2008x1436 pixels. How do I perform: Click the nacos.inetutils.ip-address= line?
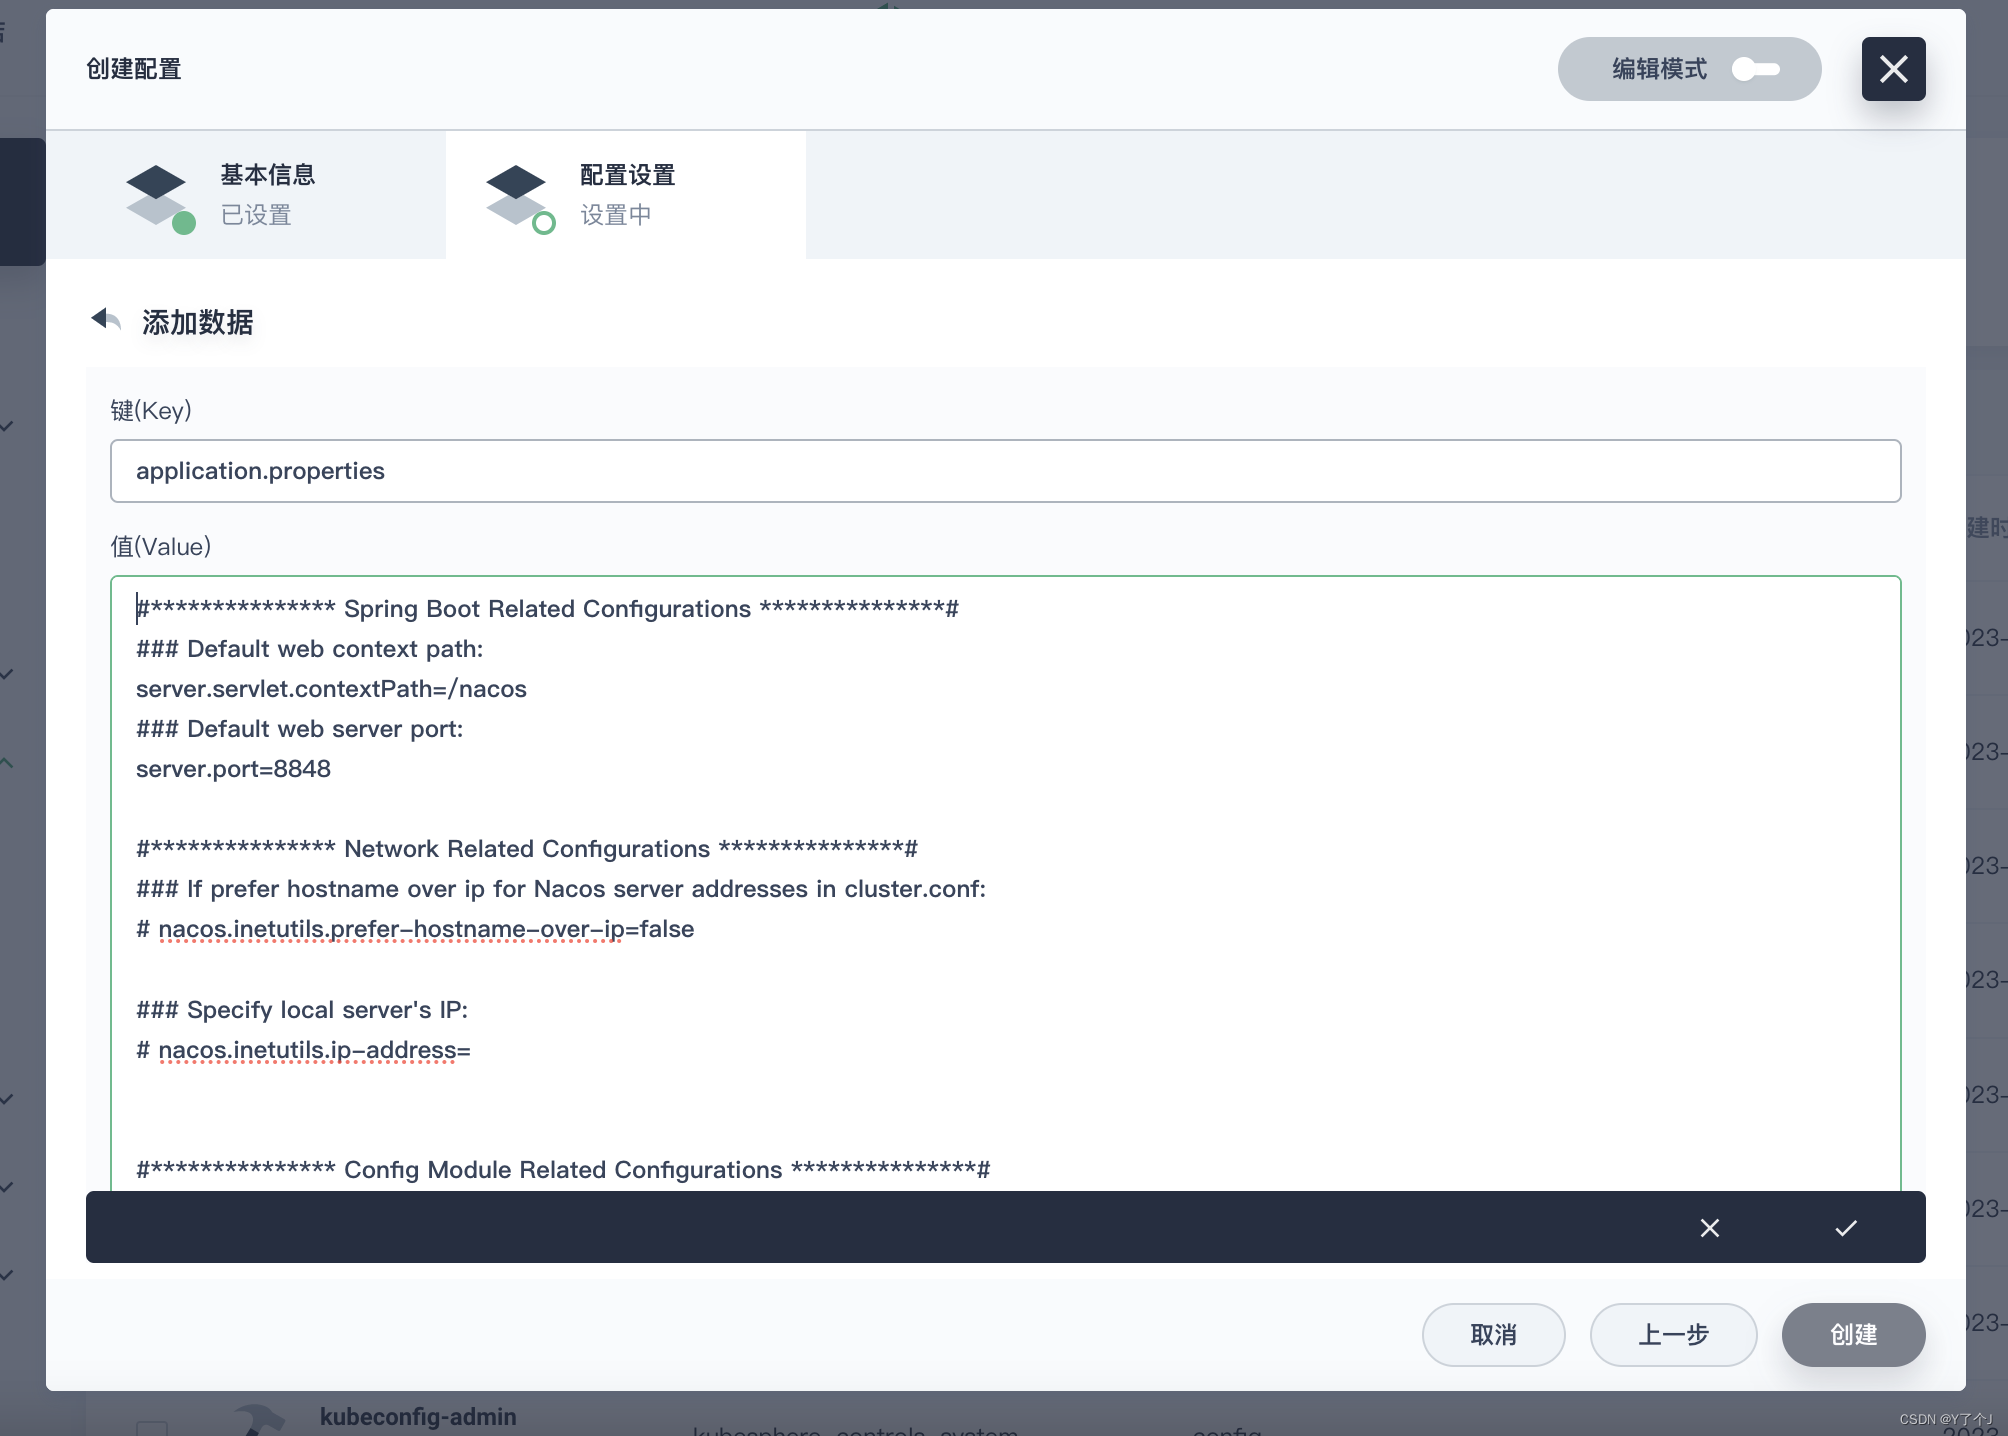pos(303,1050)
